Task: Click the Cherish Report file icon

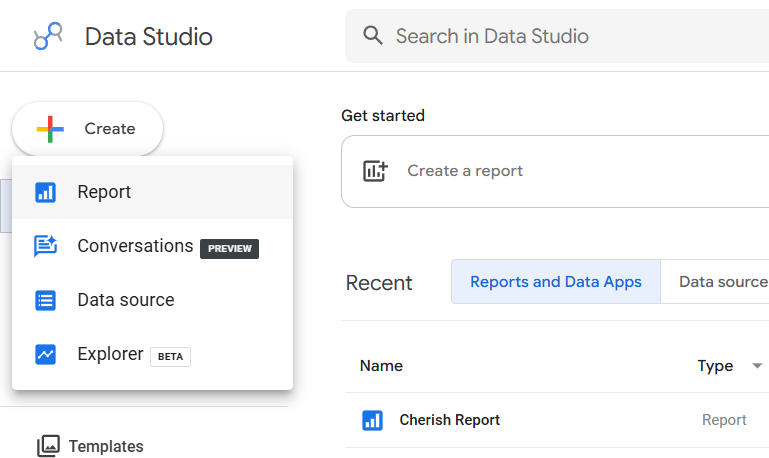Action: pyautogui.click(x=372, y=420)
